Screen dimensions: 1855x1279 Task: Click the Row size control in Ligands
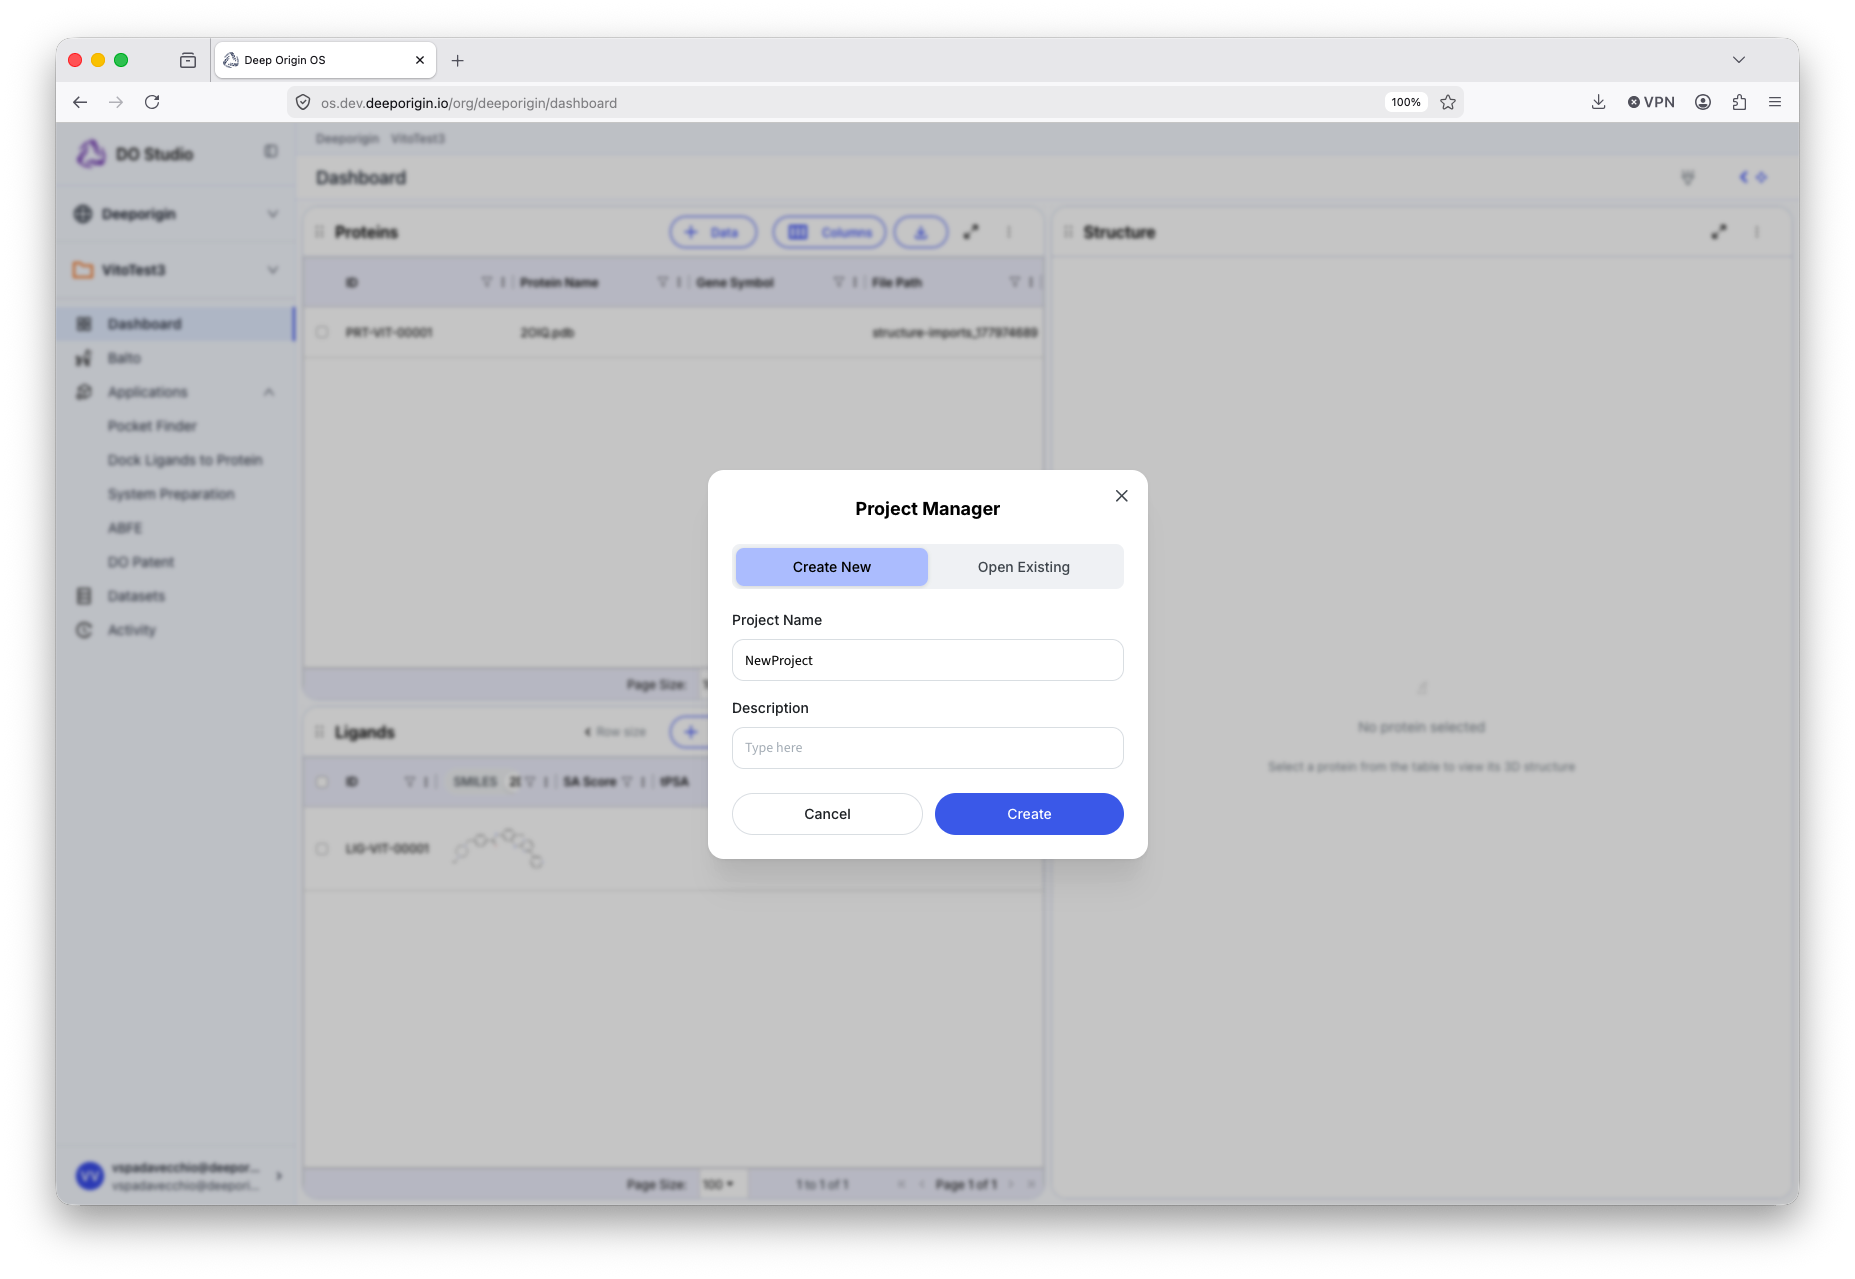[615, 732]
